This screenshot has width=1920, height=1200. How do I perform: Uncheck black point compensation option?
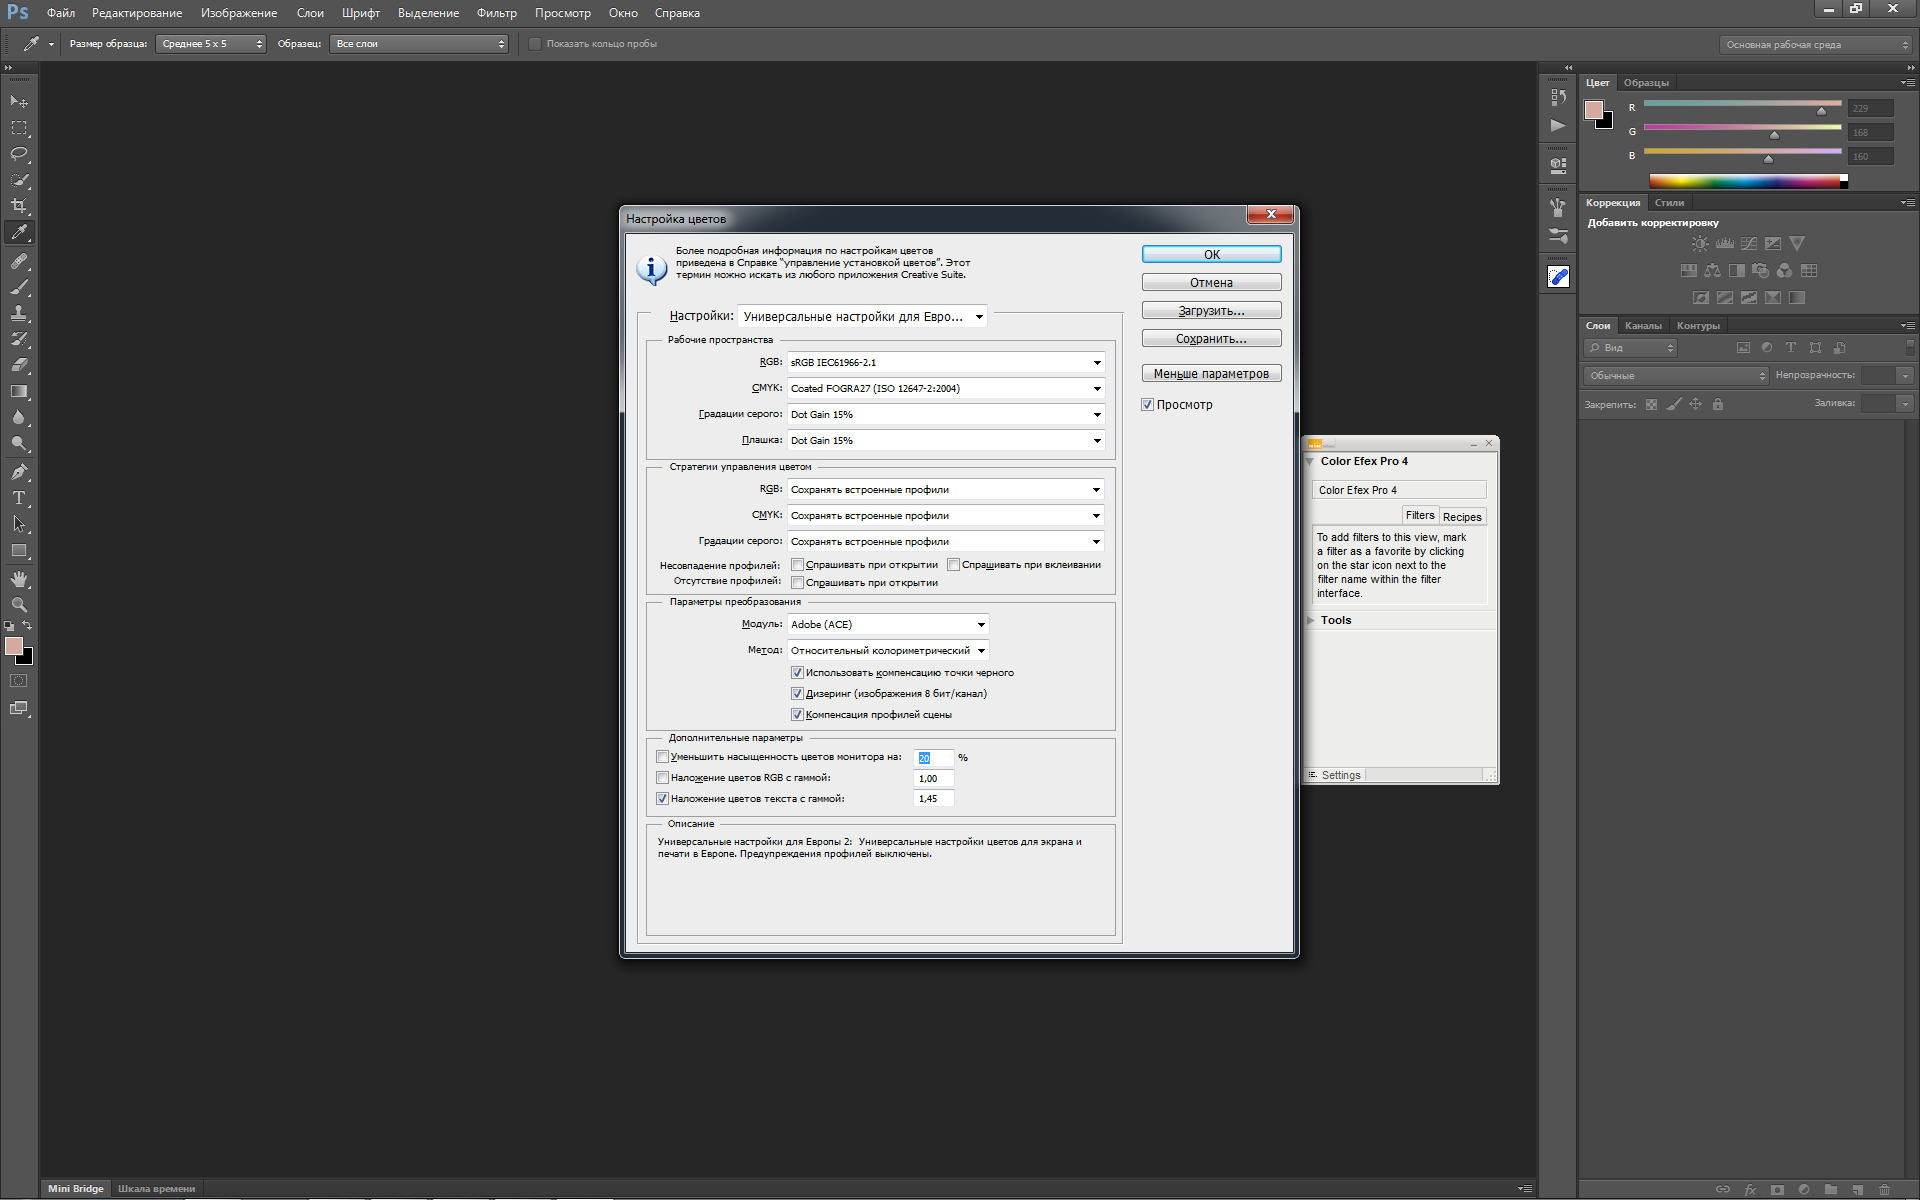[797, 673]
